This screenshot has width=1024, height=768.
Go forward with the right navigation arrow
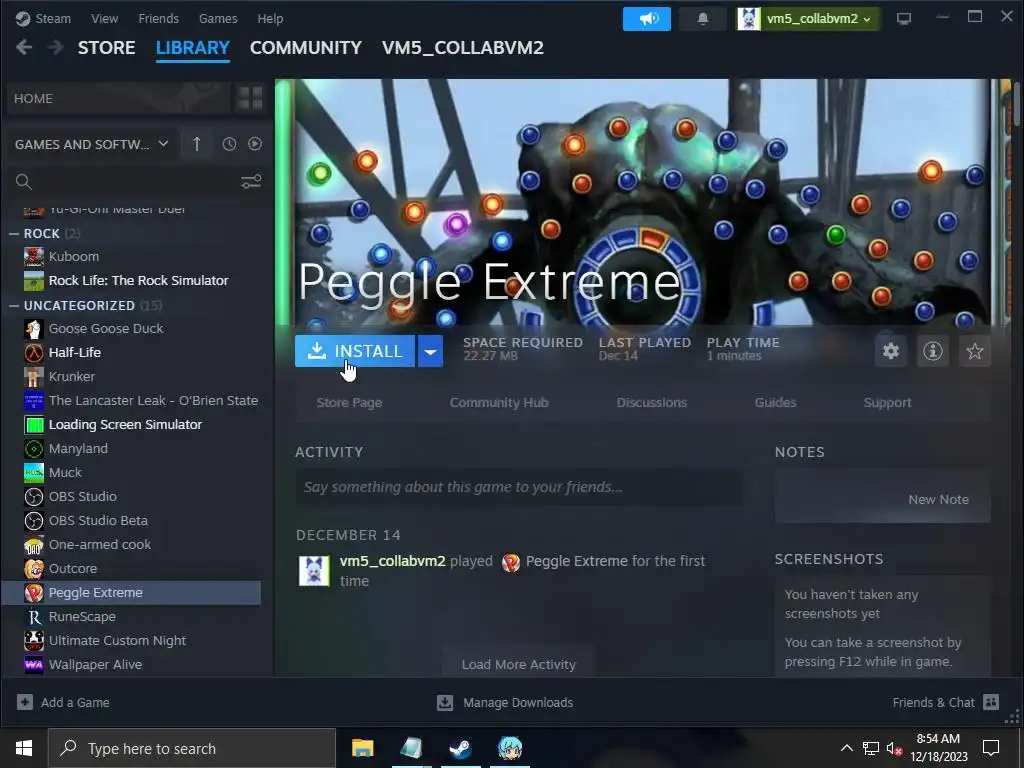(x=56, y=47)
